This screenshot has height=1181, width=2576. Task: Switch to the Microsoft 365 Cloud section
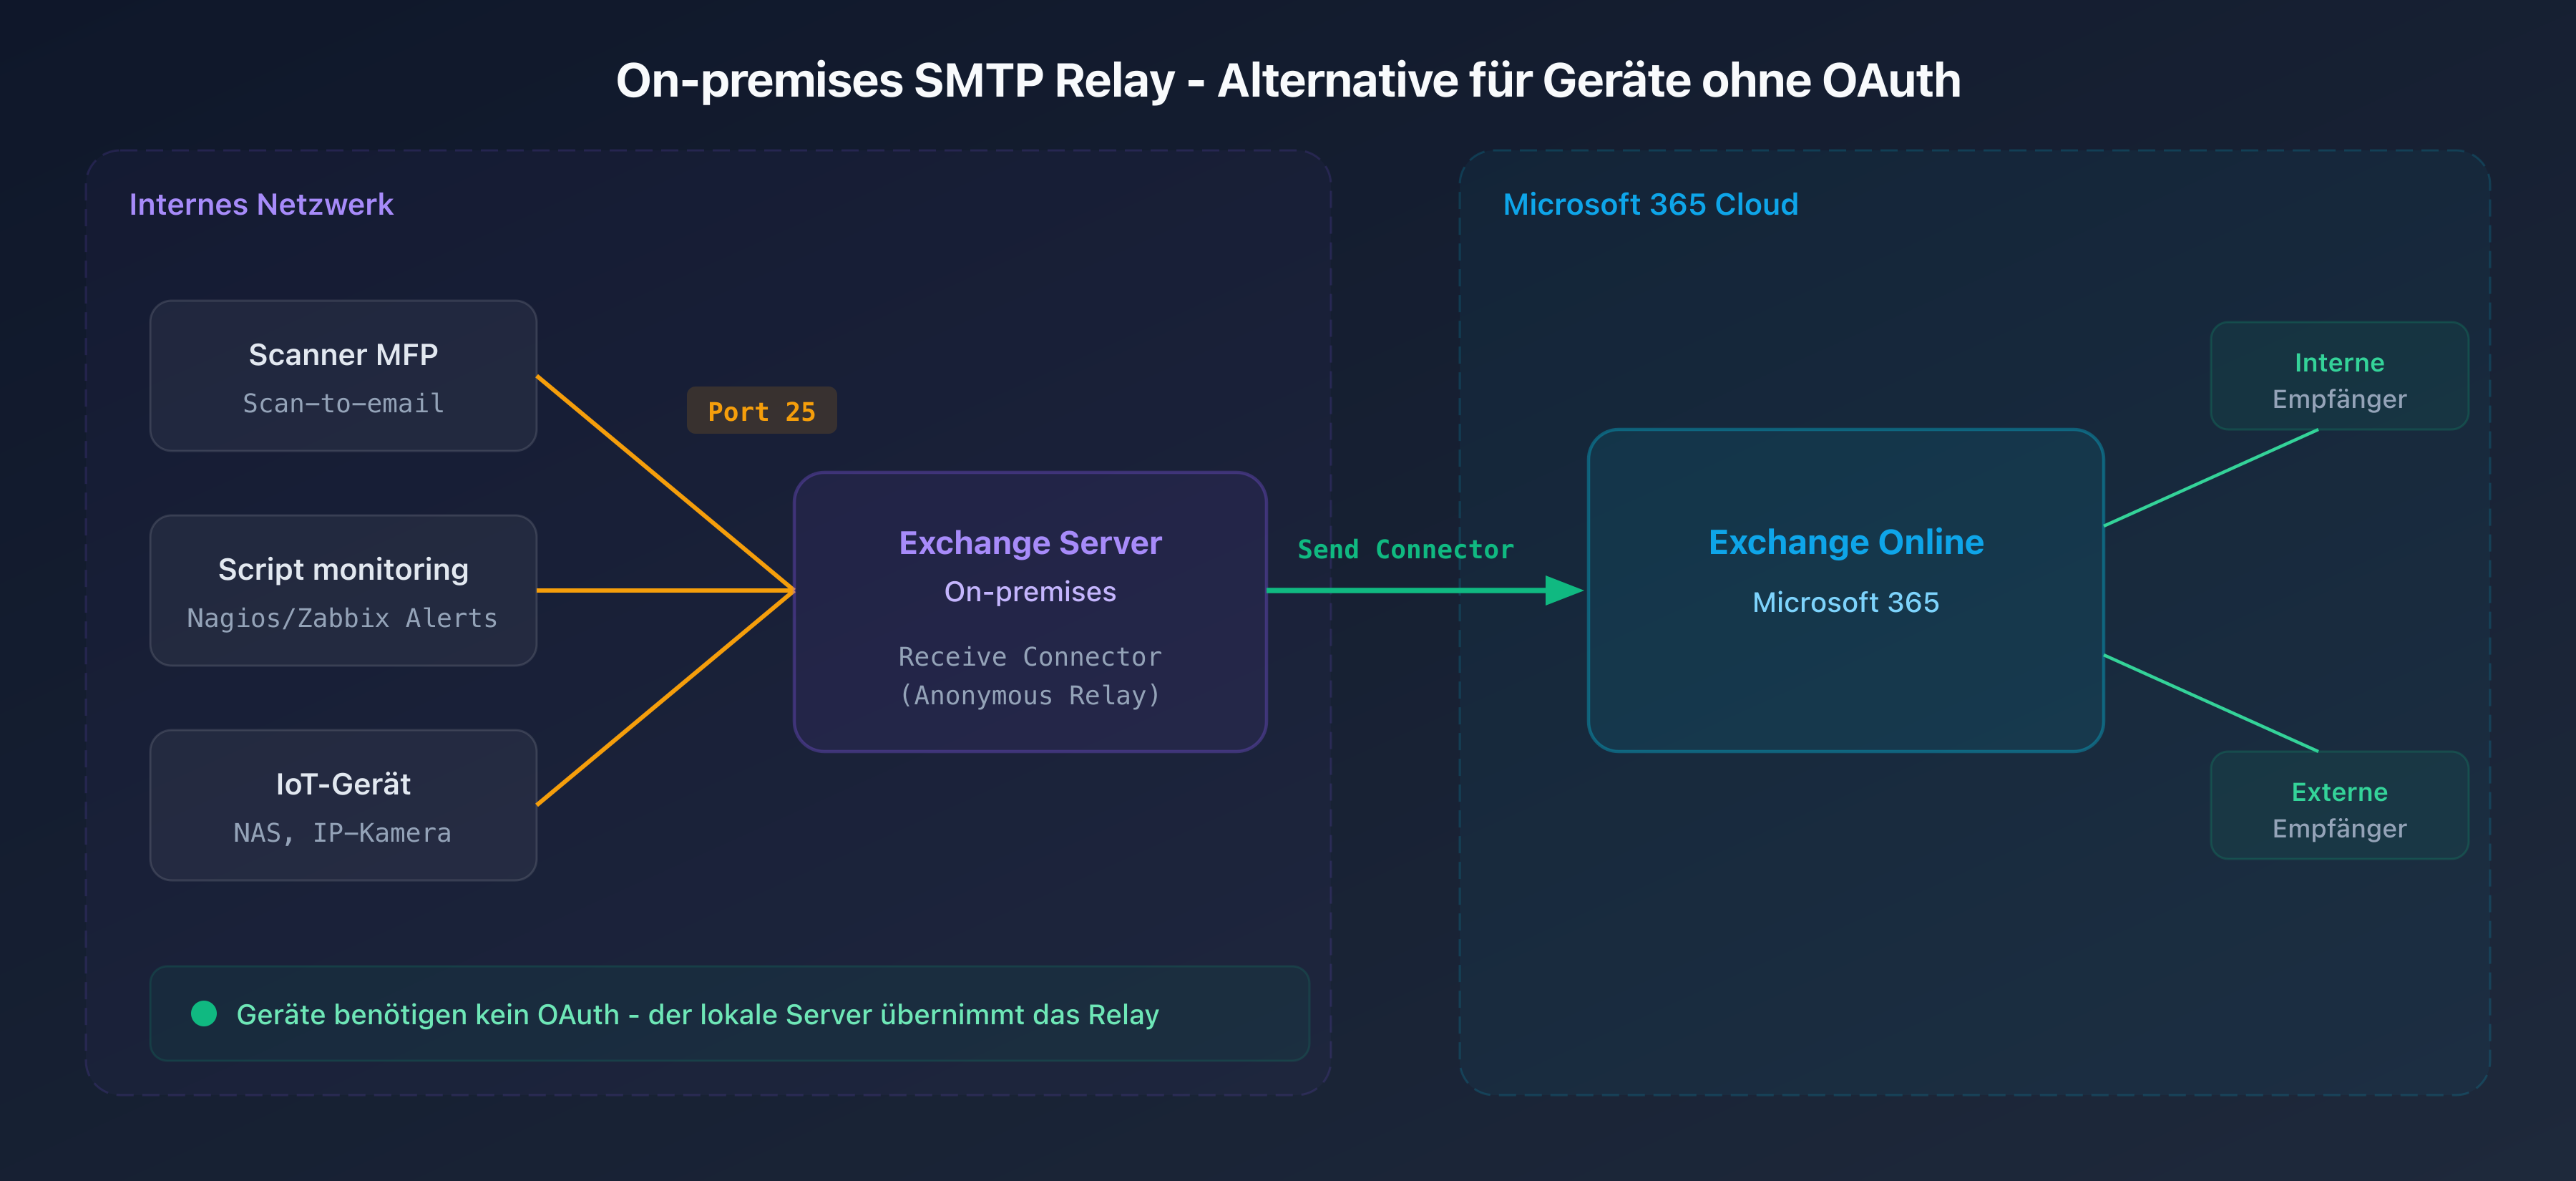[x=1651, y=204]
